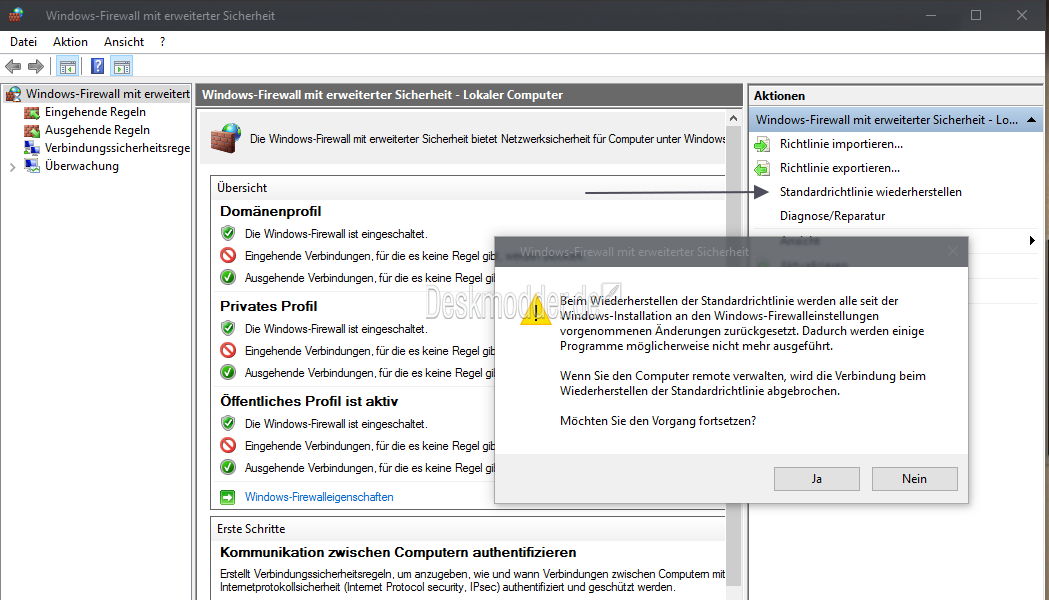Click the Richtlinie exportieren green icon
This screenshot has width=1049, height=600.
pos(762,169)
